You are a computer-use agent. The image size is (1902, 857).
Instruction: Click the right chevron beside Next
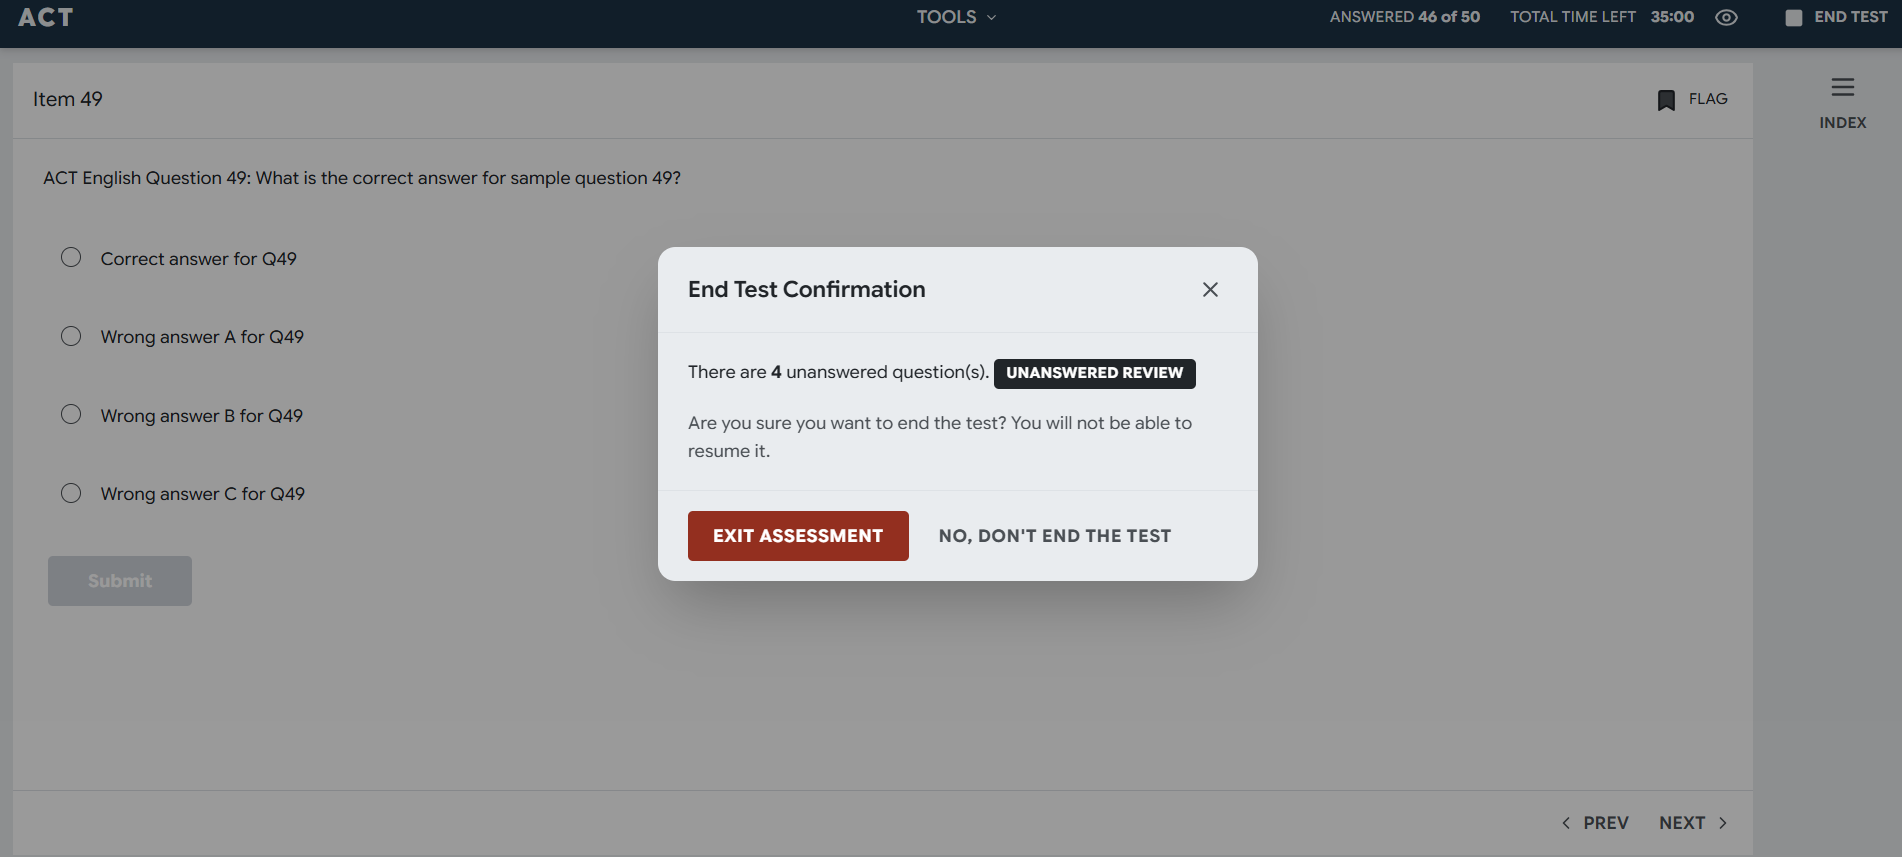(1723, 823)
